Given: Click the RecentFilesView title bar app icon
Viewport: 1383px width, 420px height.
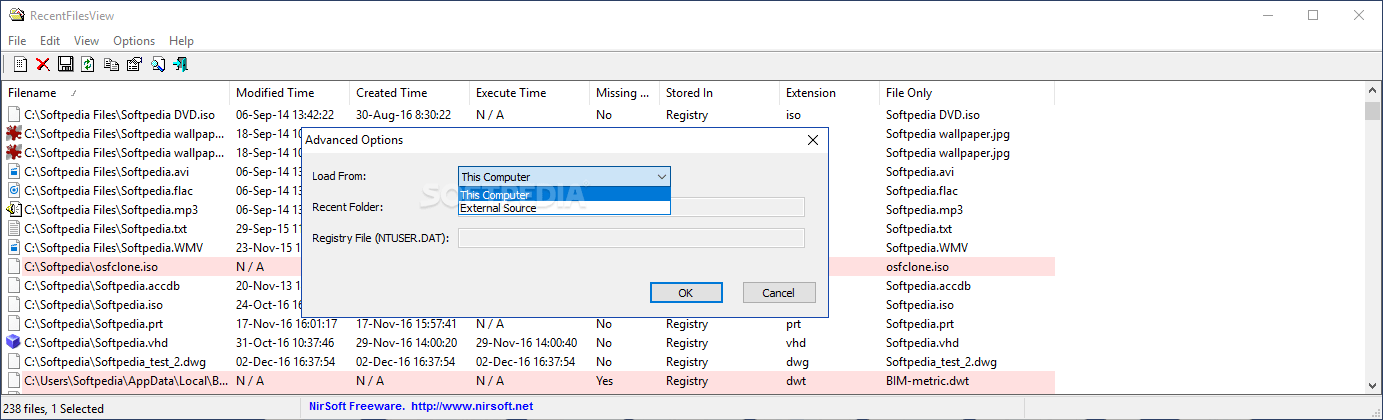Looking at the screenshot, I should pyautogui.click(x=16, y=15).
